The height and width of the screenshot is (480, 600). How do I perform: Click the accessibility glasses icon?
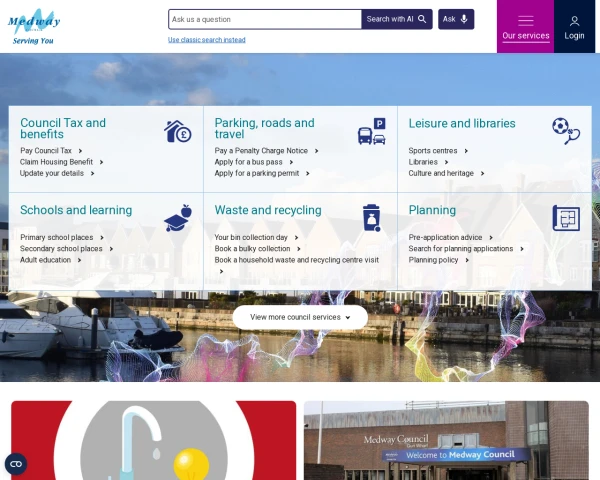[x=16, y=464]
